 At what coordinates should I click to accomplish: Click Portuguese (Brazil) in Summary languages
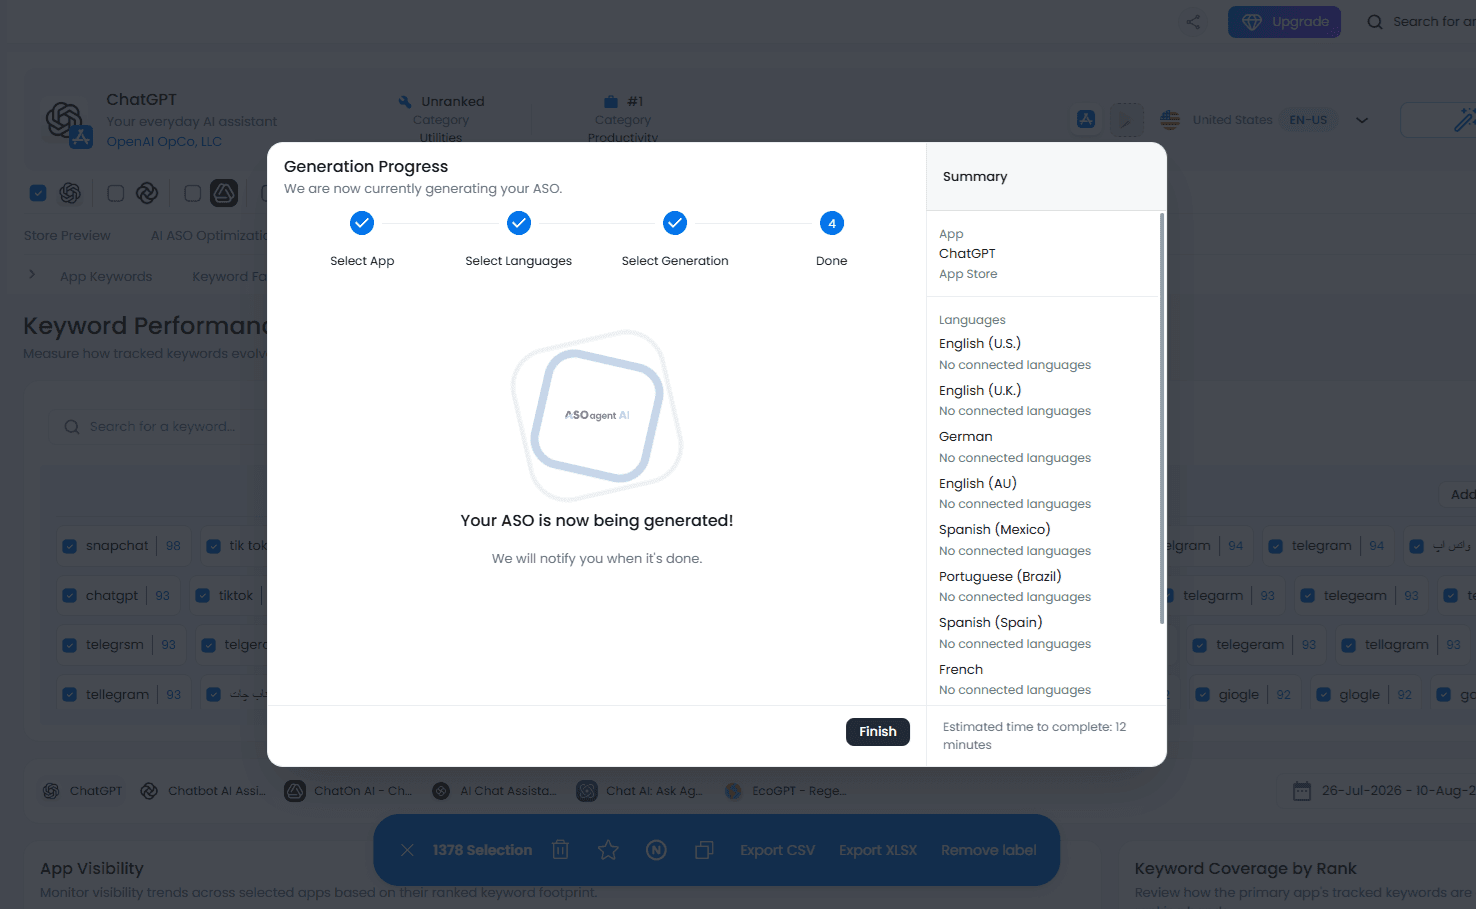pyautogui.click(x=1000, y=577)
